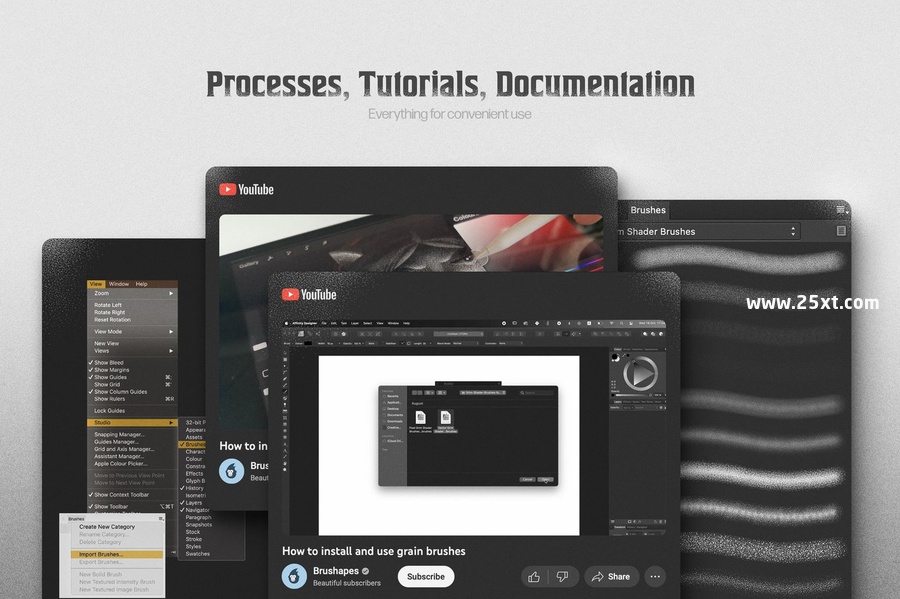Toggle Show Context Toolbar option

pos(132,495)
